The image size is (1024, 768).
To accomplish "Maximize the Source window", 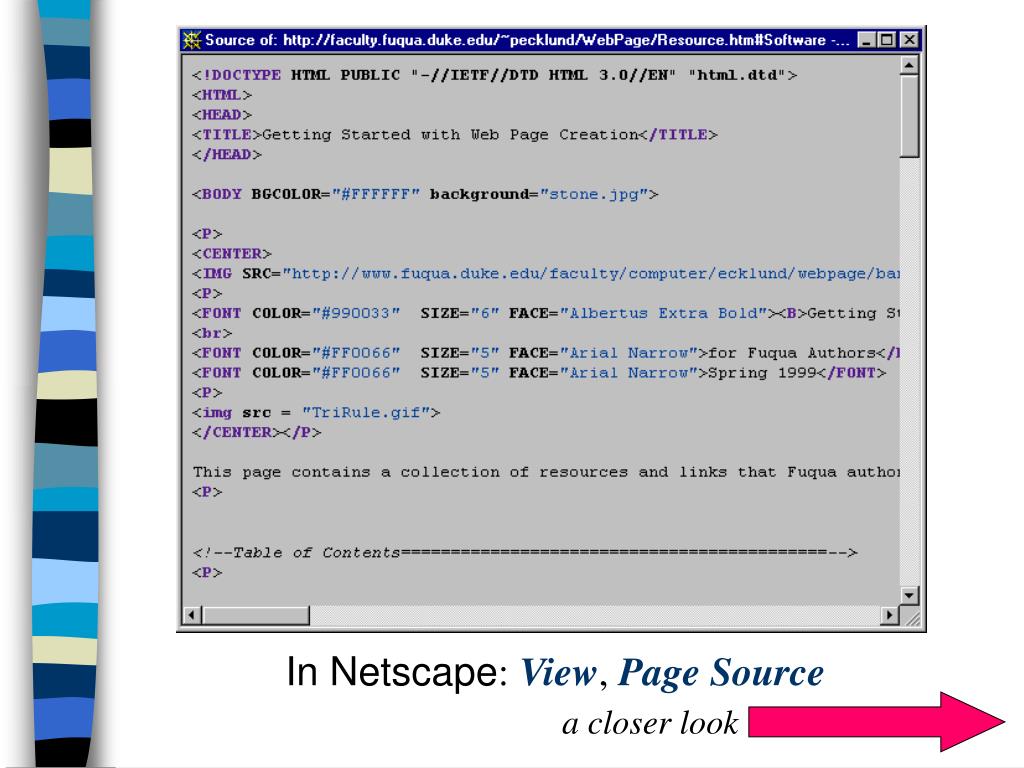I will click(x=887, y=40).
